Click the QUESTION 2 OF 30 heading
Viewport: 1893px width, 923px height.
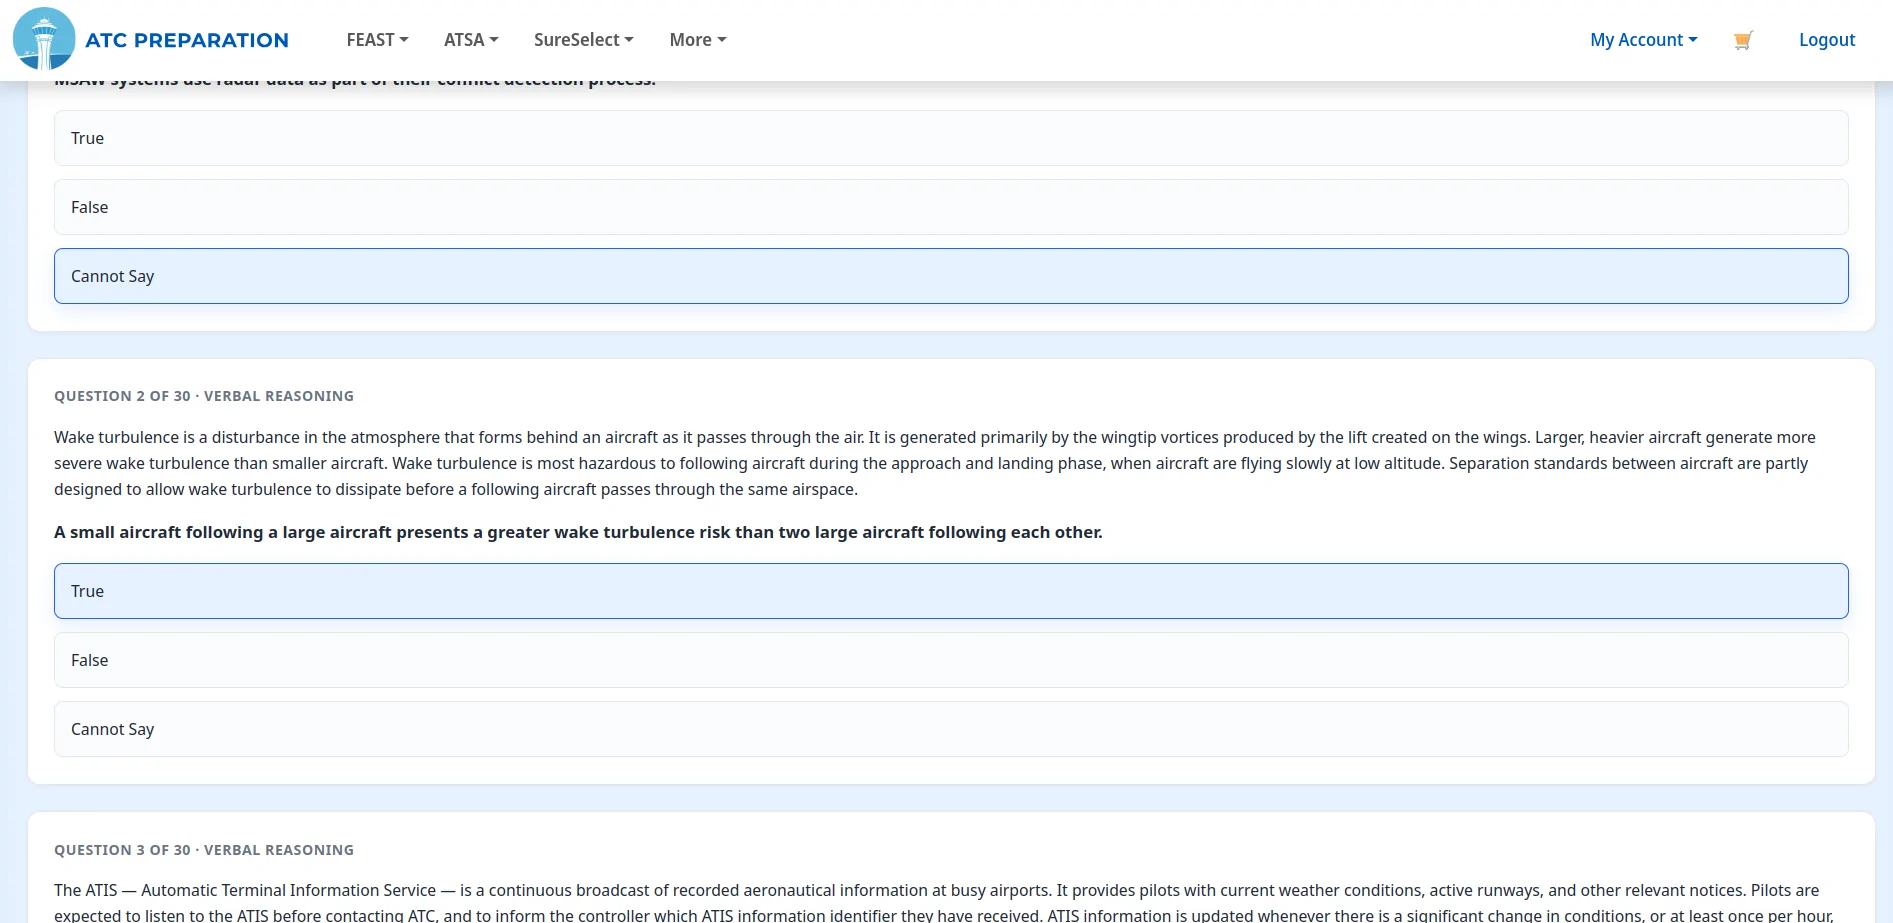pos(204,396)
